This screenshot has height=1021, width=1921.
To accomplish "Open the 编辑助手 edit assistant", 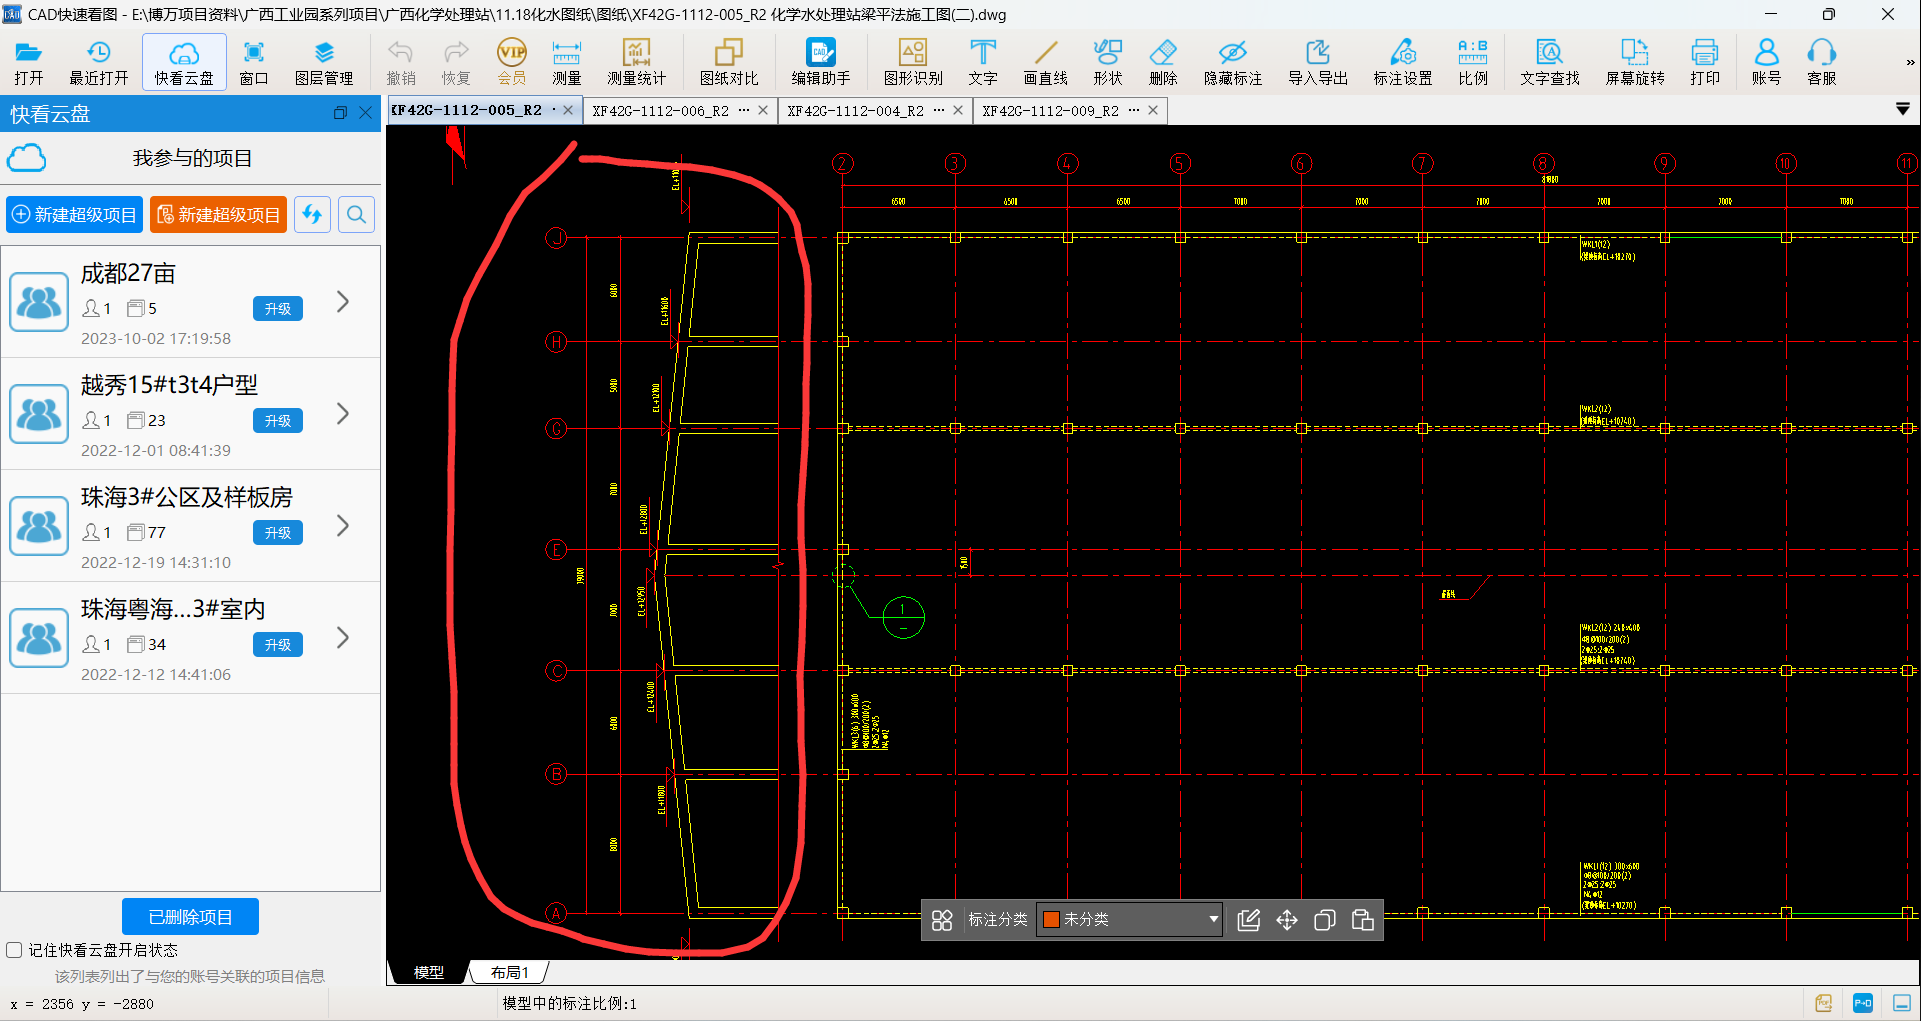I will click(821, 62).
